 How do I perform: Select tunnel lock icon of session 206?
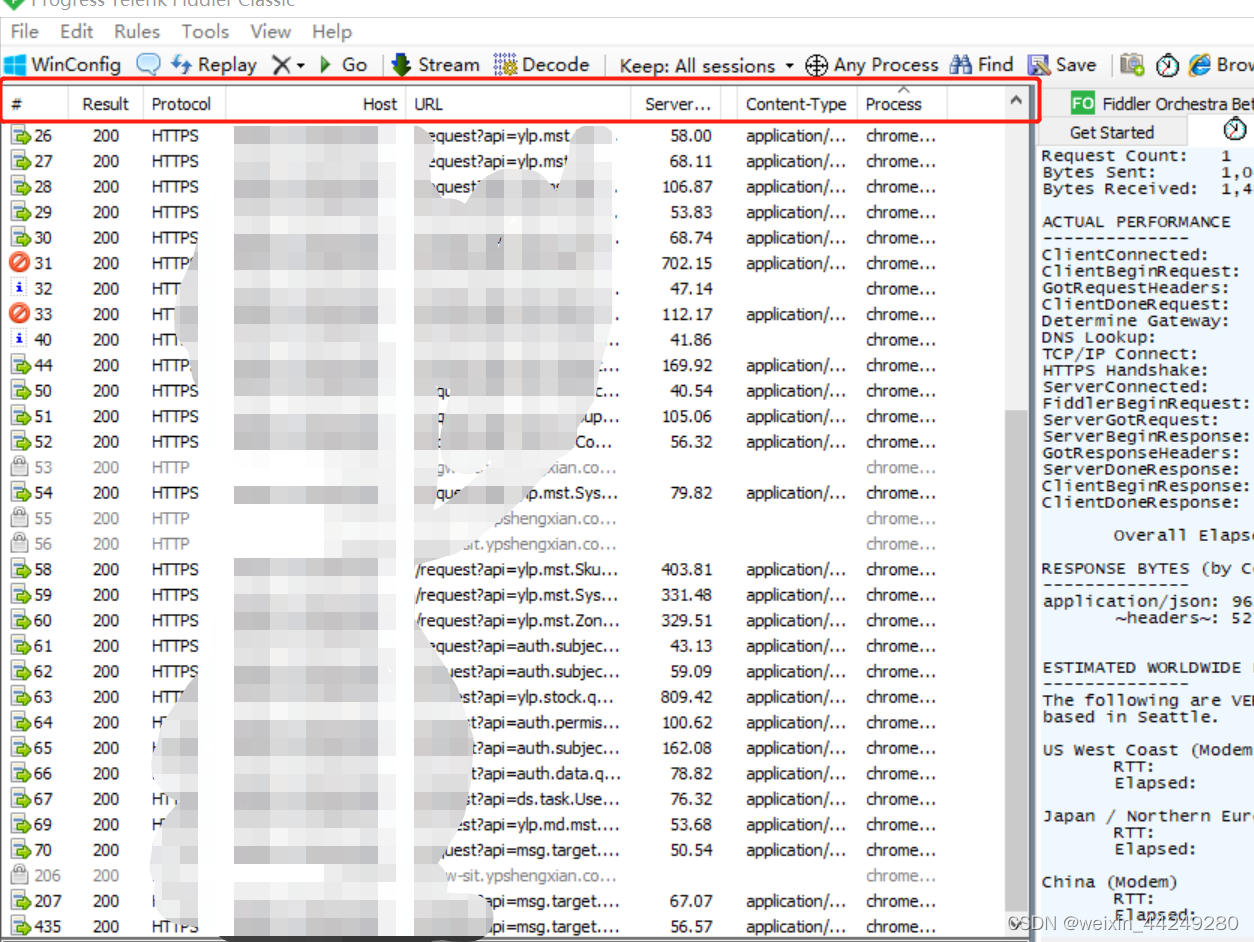pos(19,876)
